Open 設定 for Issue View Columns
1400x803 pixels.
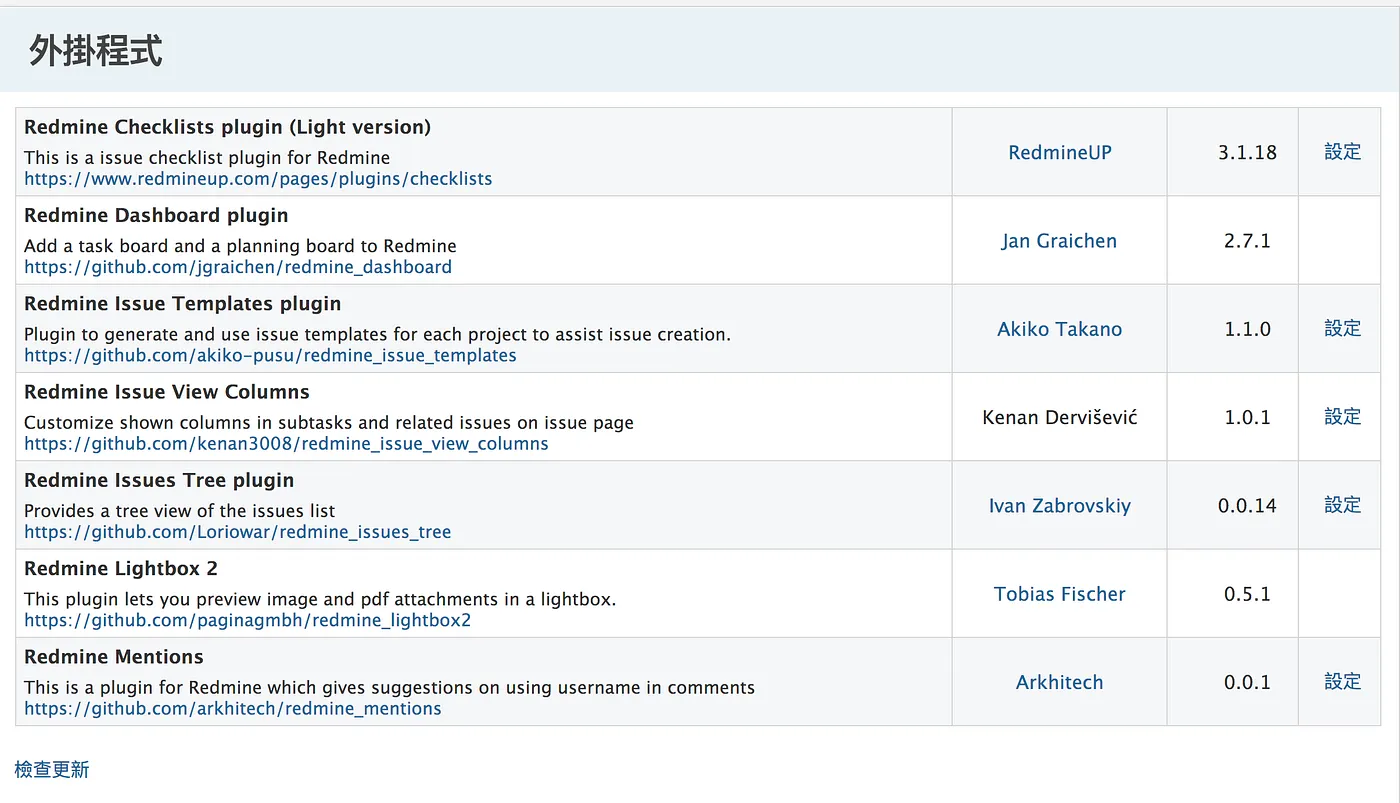tap(1343, 417)
